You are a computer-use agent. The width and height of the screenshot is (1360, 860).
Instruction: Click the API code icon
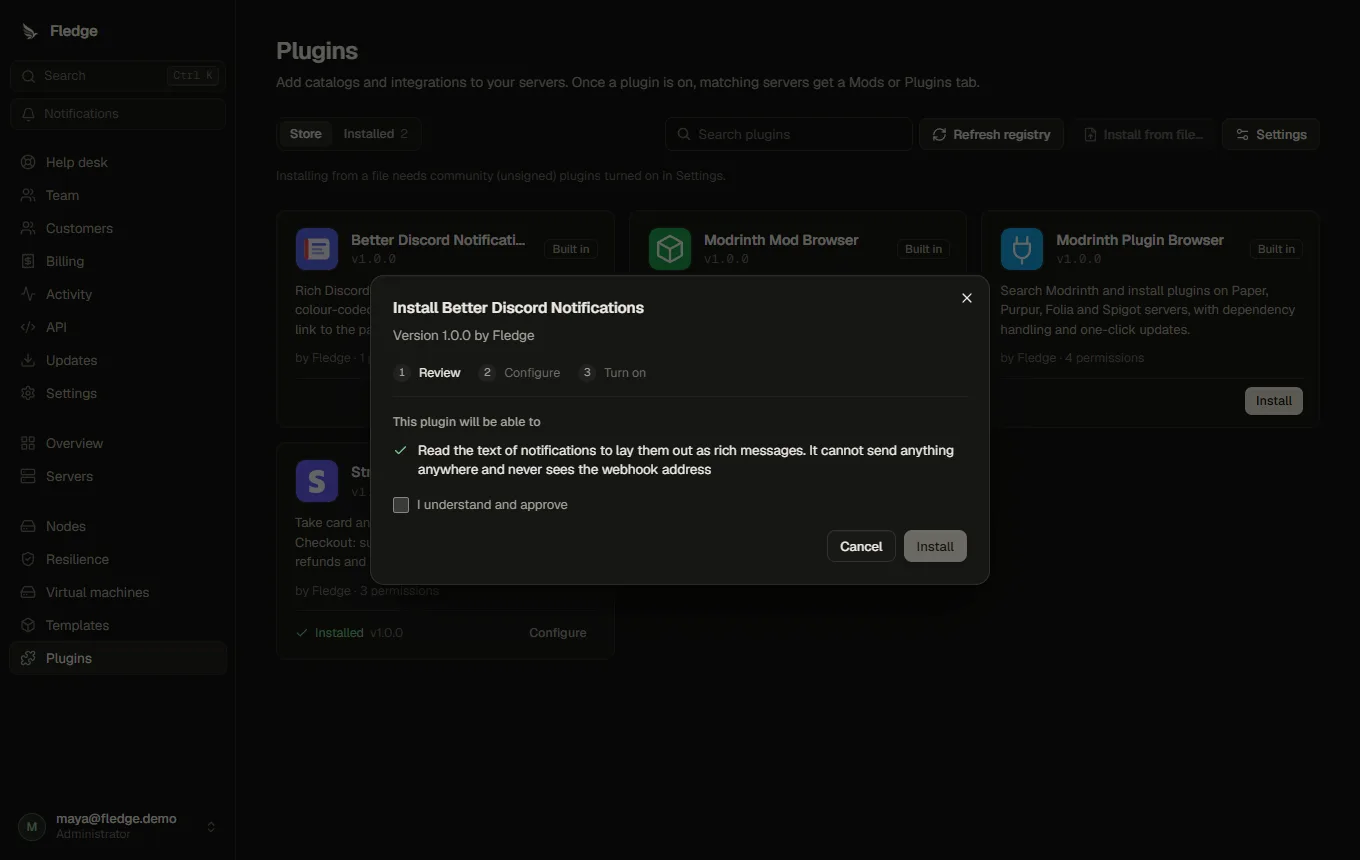28,327
